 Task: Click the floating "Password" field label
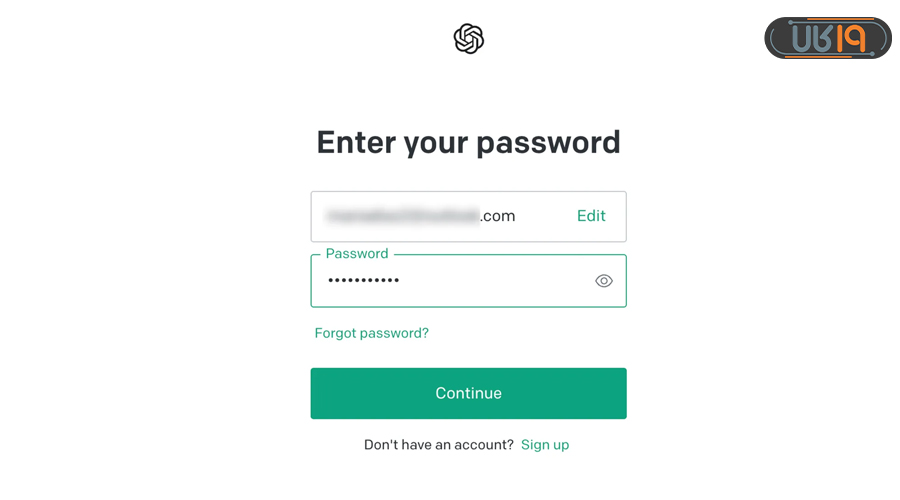357,254
